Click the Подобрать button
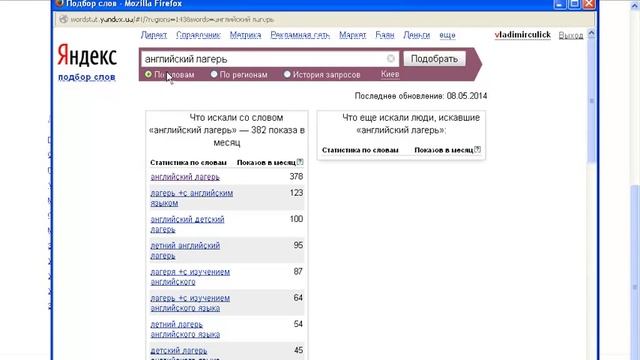 434,59
